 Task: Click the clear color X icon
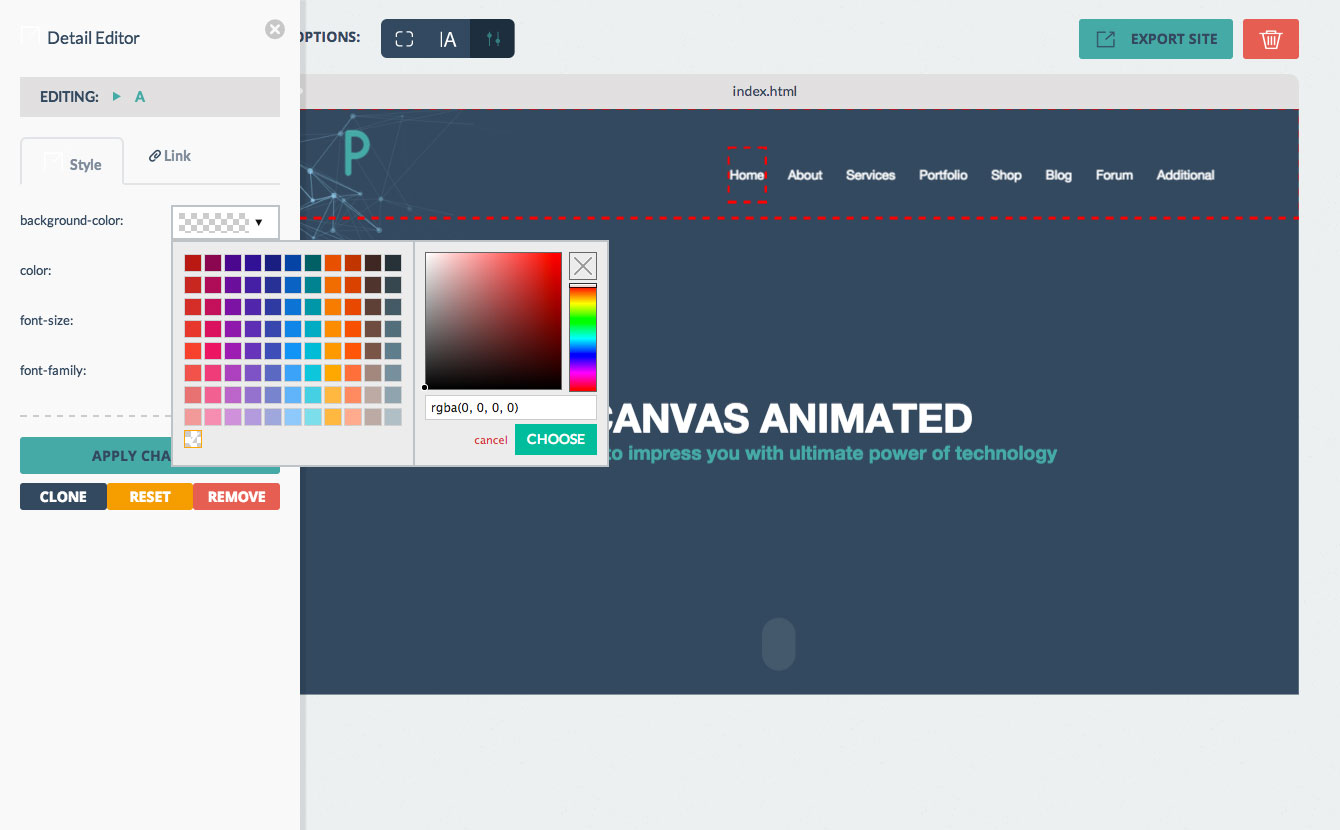coord(583,266)
